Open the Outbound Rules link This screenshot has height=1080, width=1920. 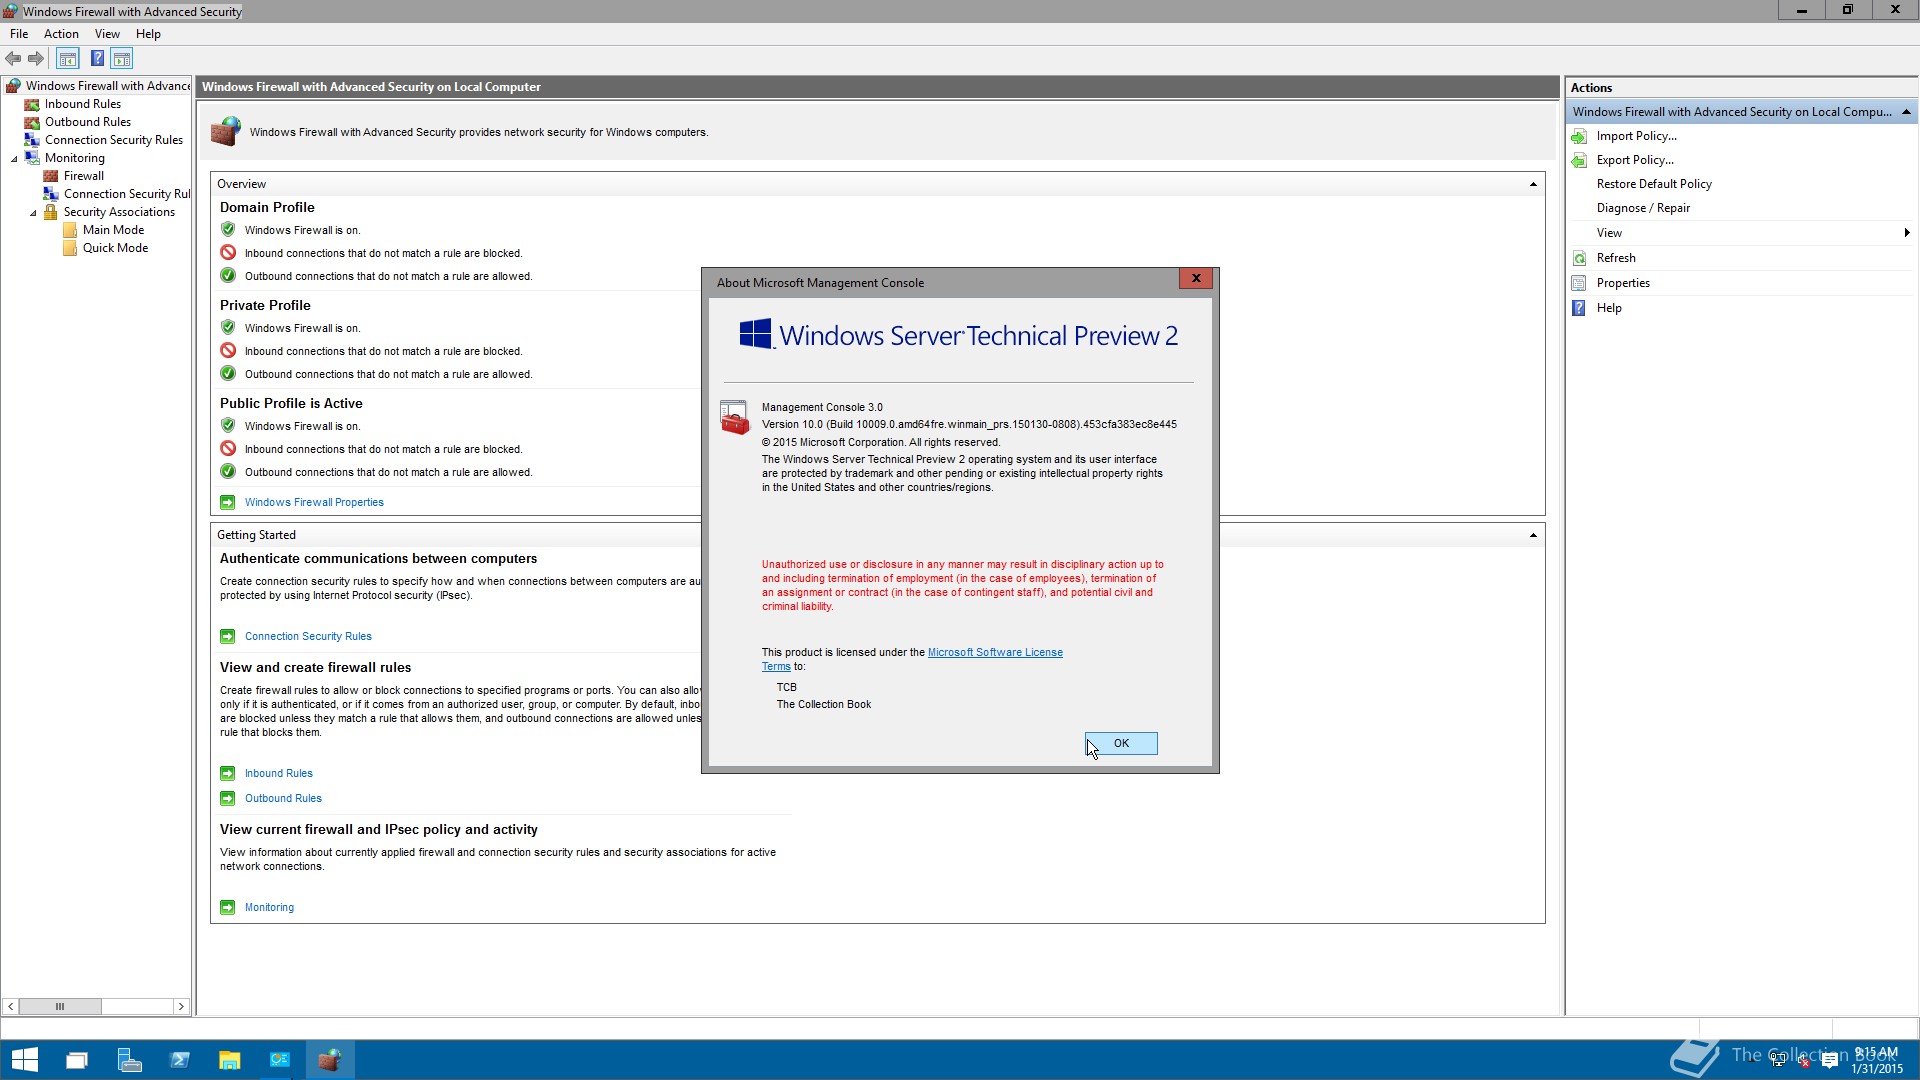[x=283, y=798]
